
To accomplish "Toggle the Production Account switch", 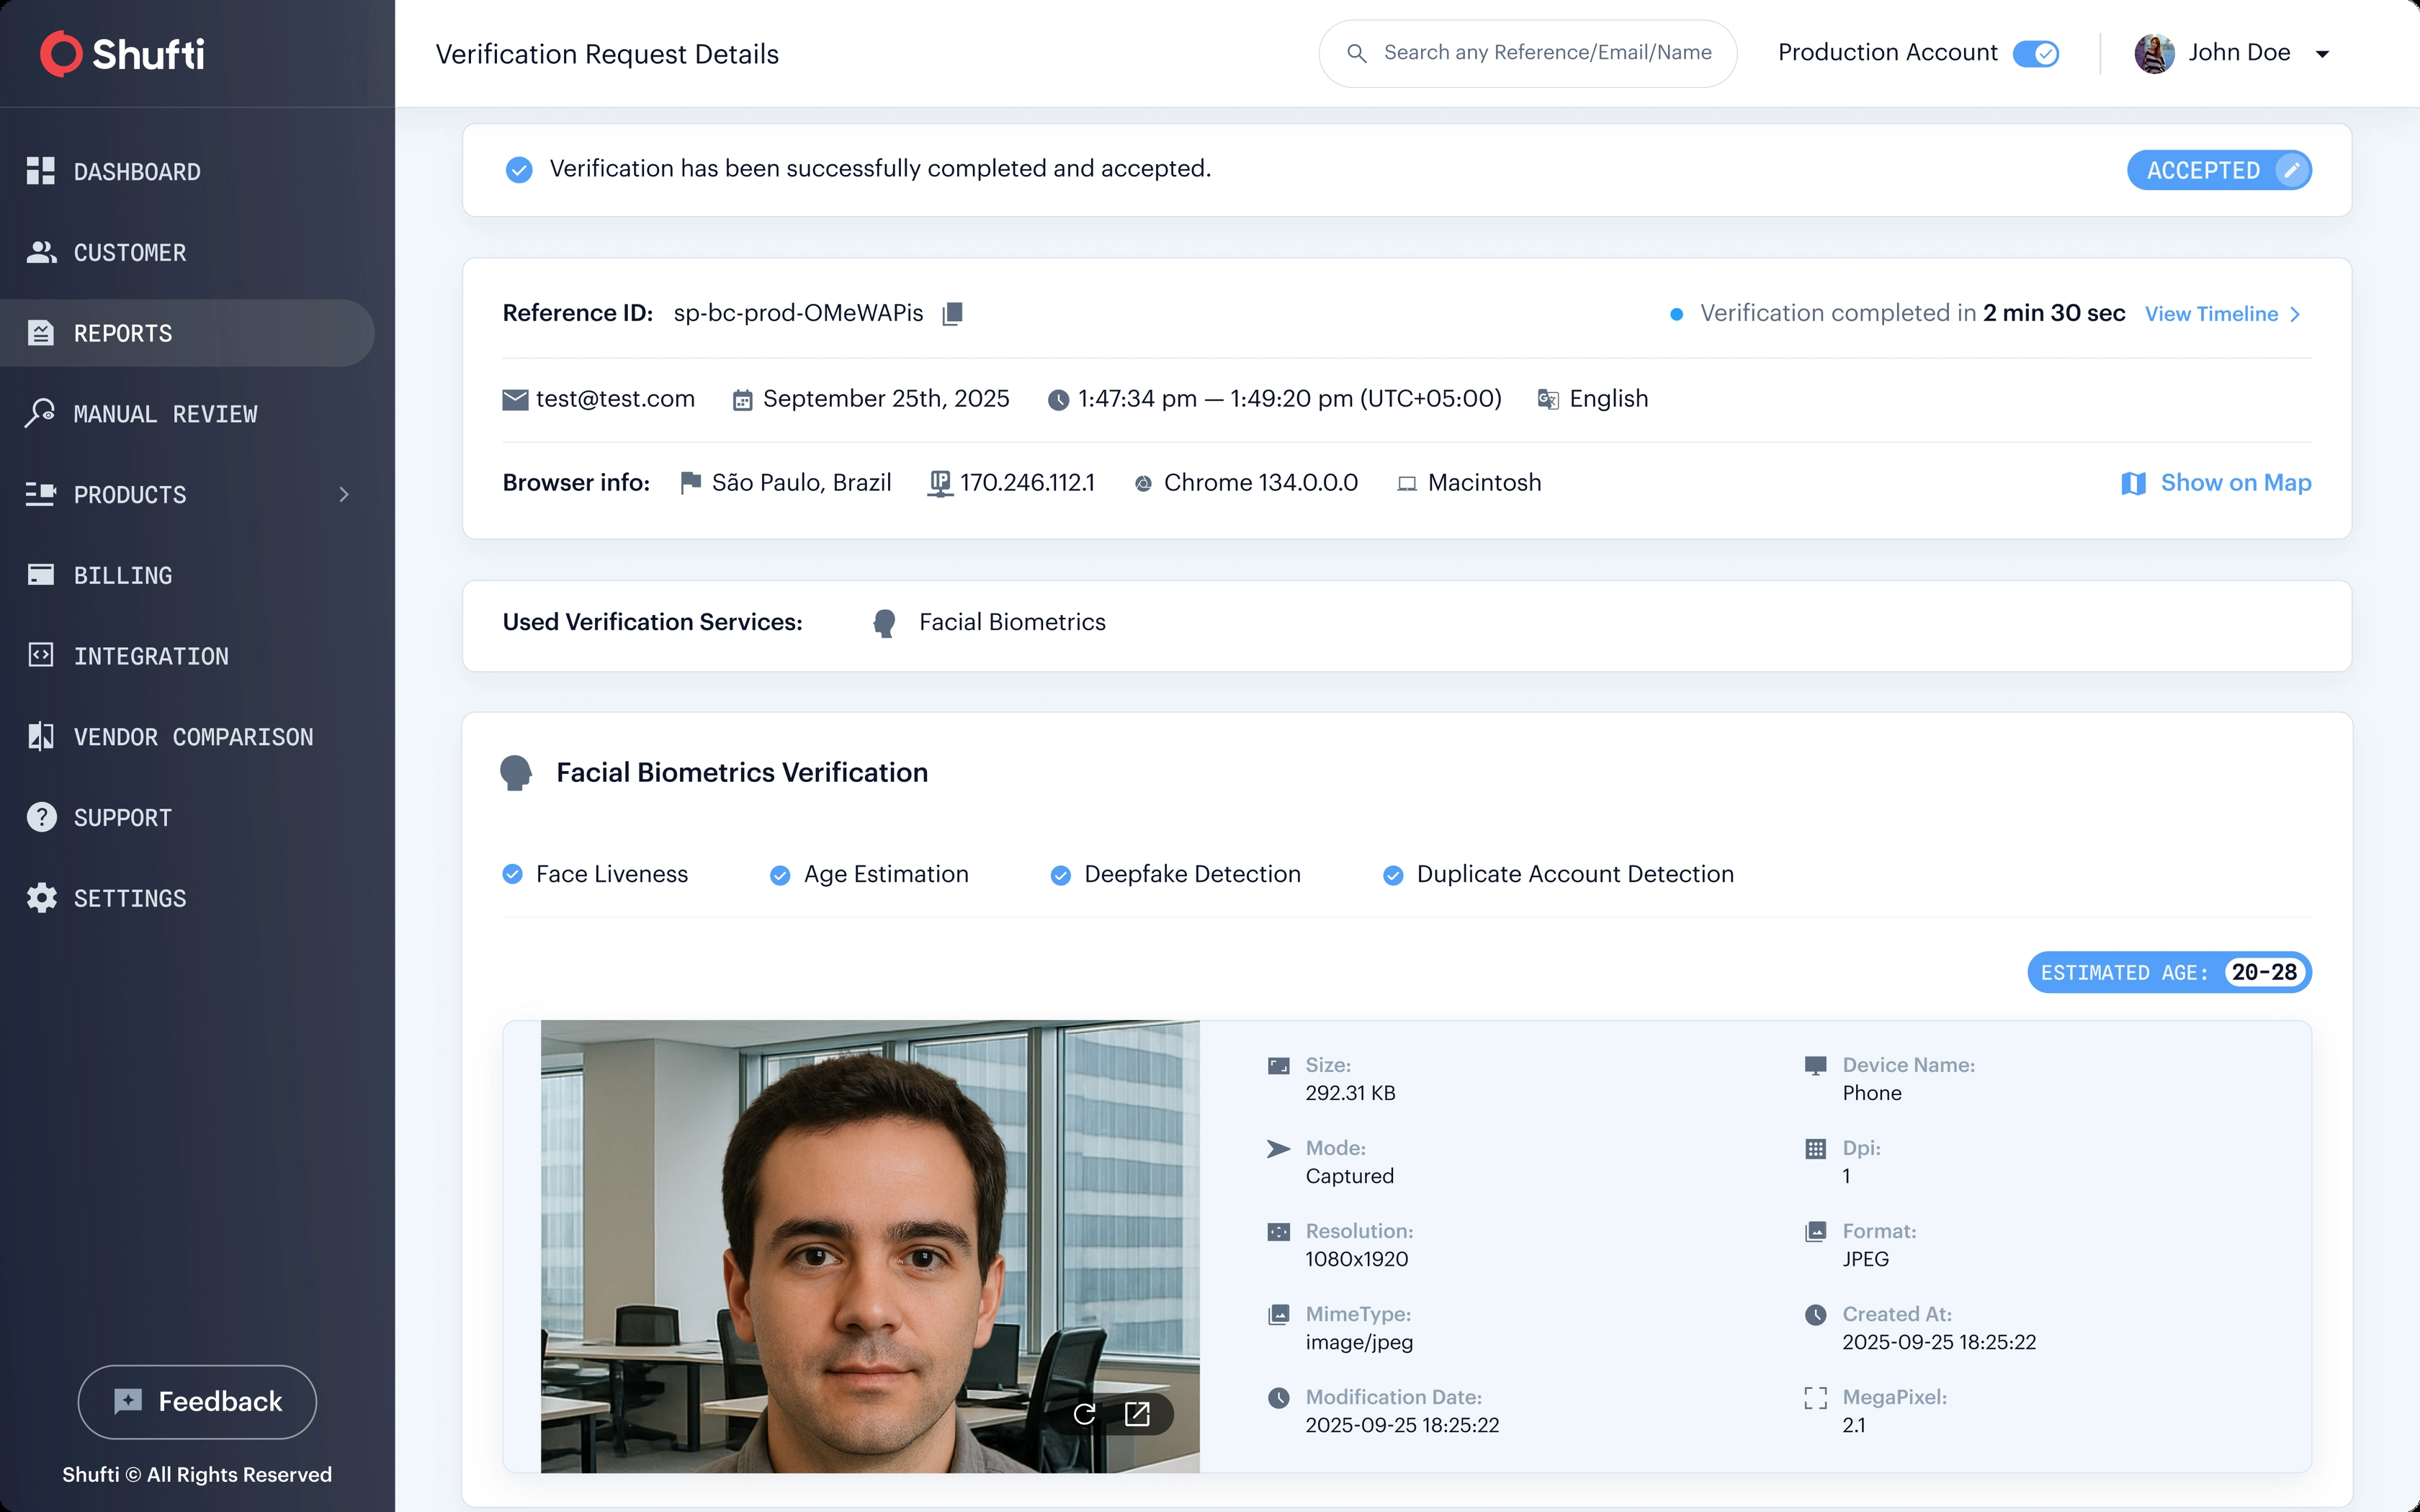I will pos(2036,53).
